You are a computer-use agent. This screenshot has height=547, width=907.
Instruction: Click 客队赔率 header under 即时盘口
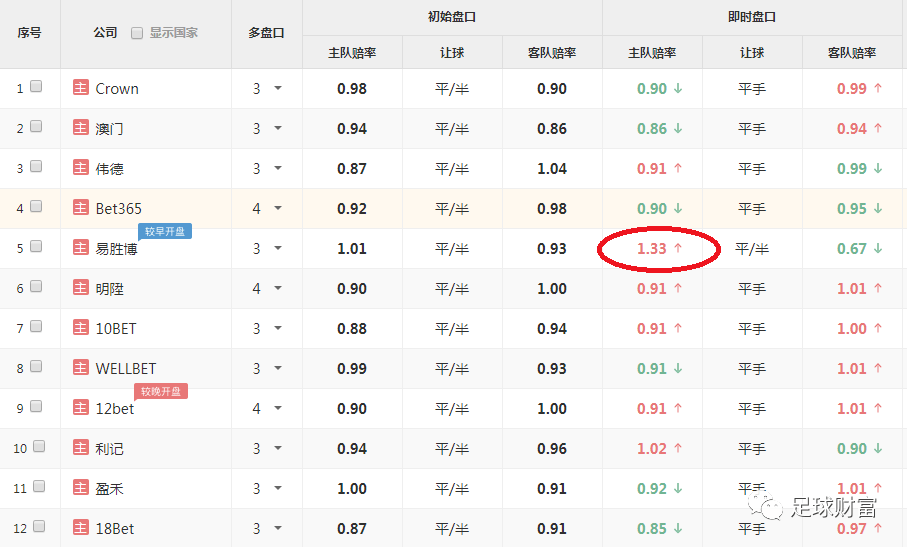pyautogui.click(x=852, y=53)
